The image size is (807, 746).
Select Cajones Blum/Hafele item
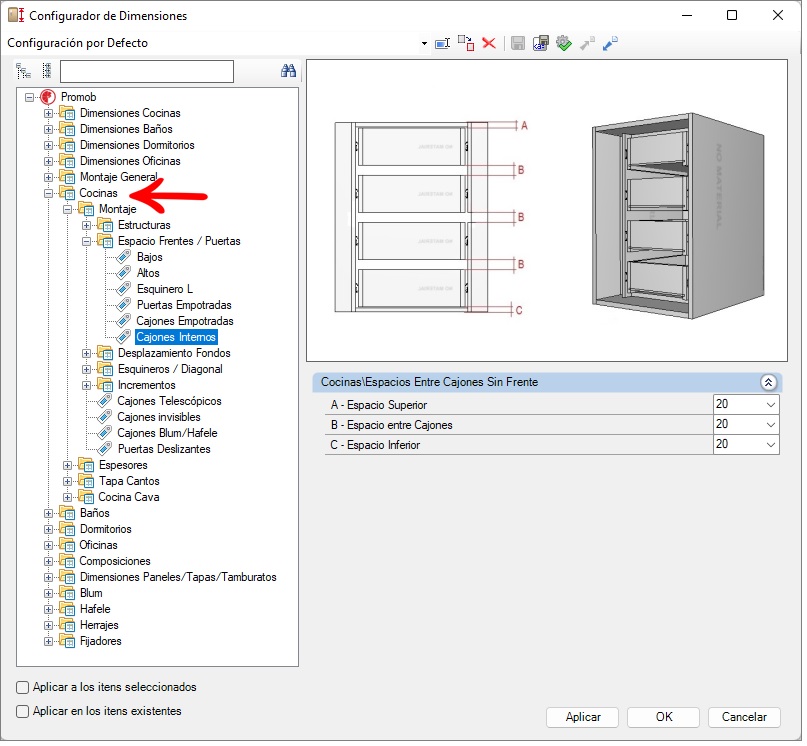click(x=167, y=433)
